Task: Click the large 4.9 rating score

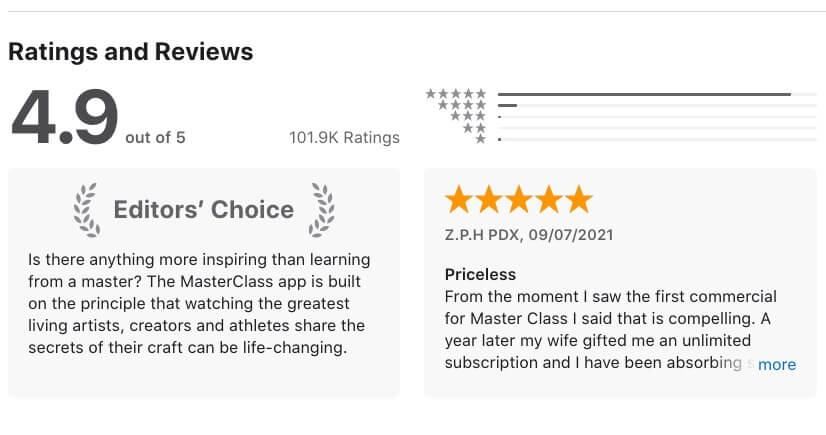Action: coord(64,117)
